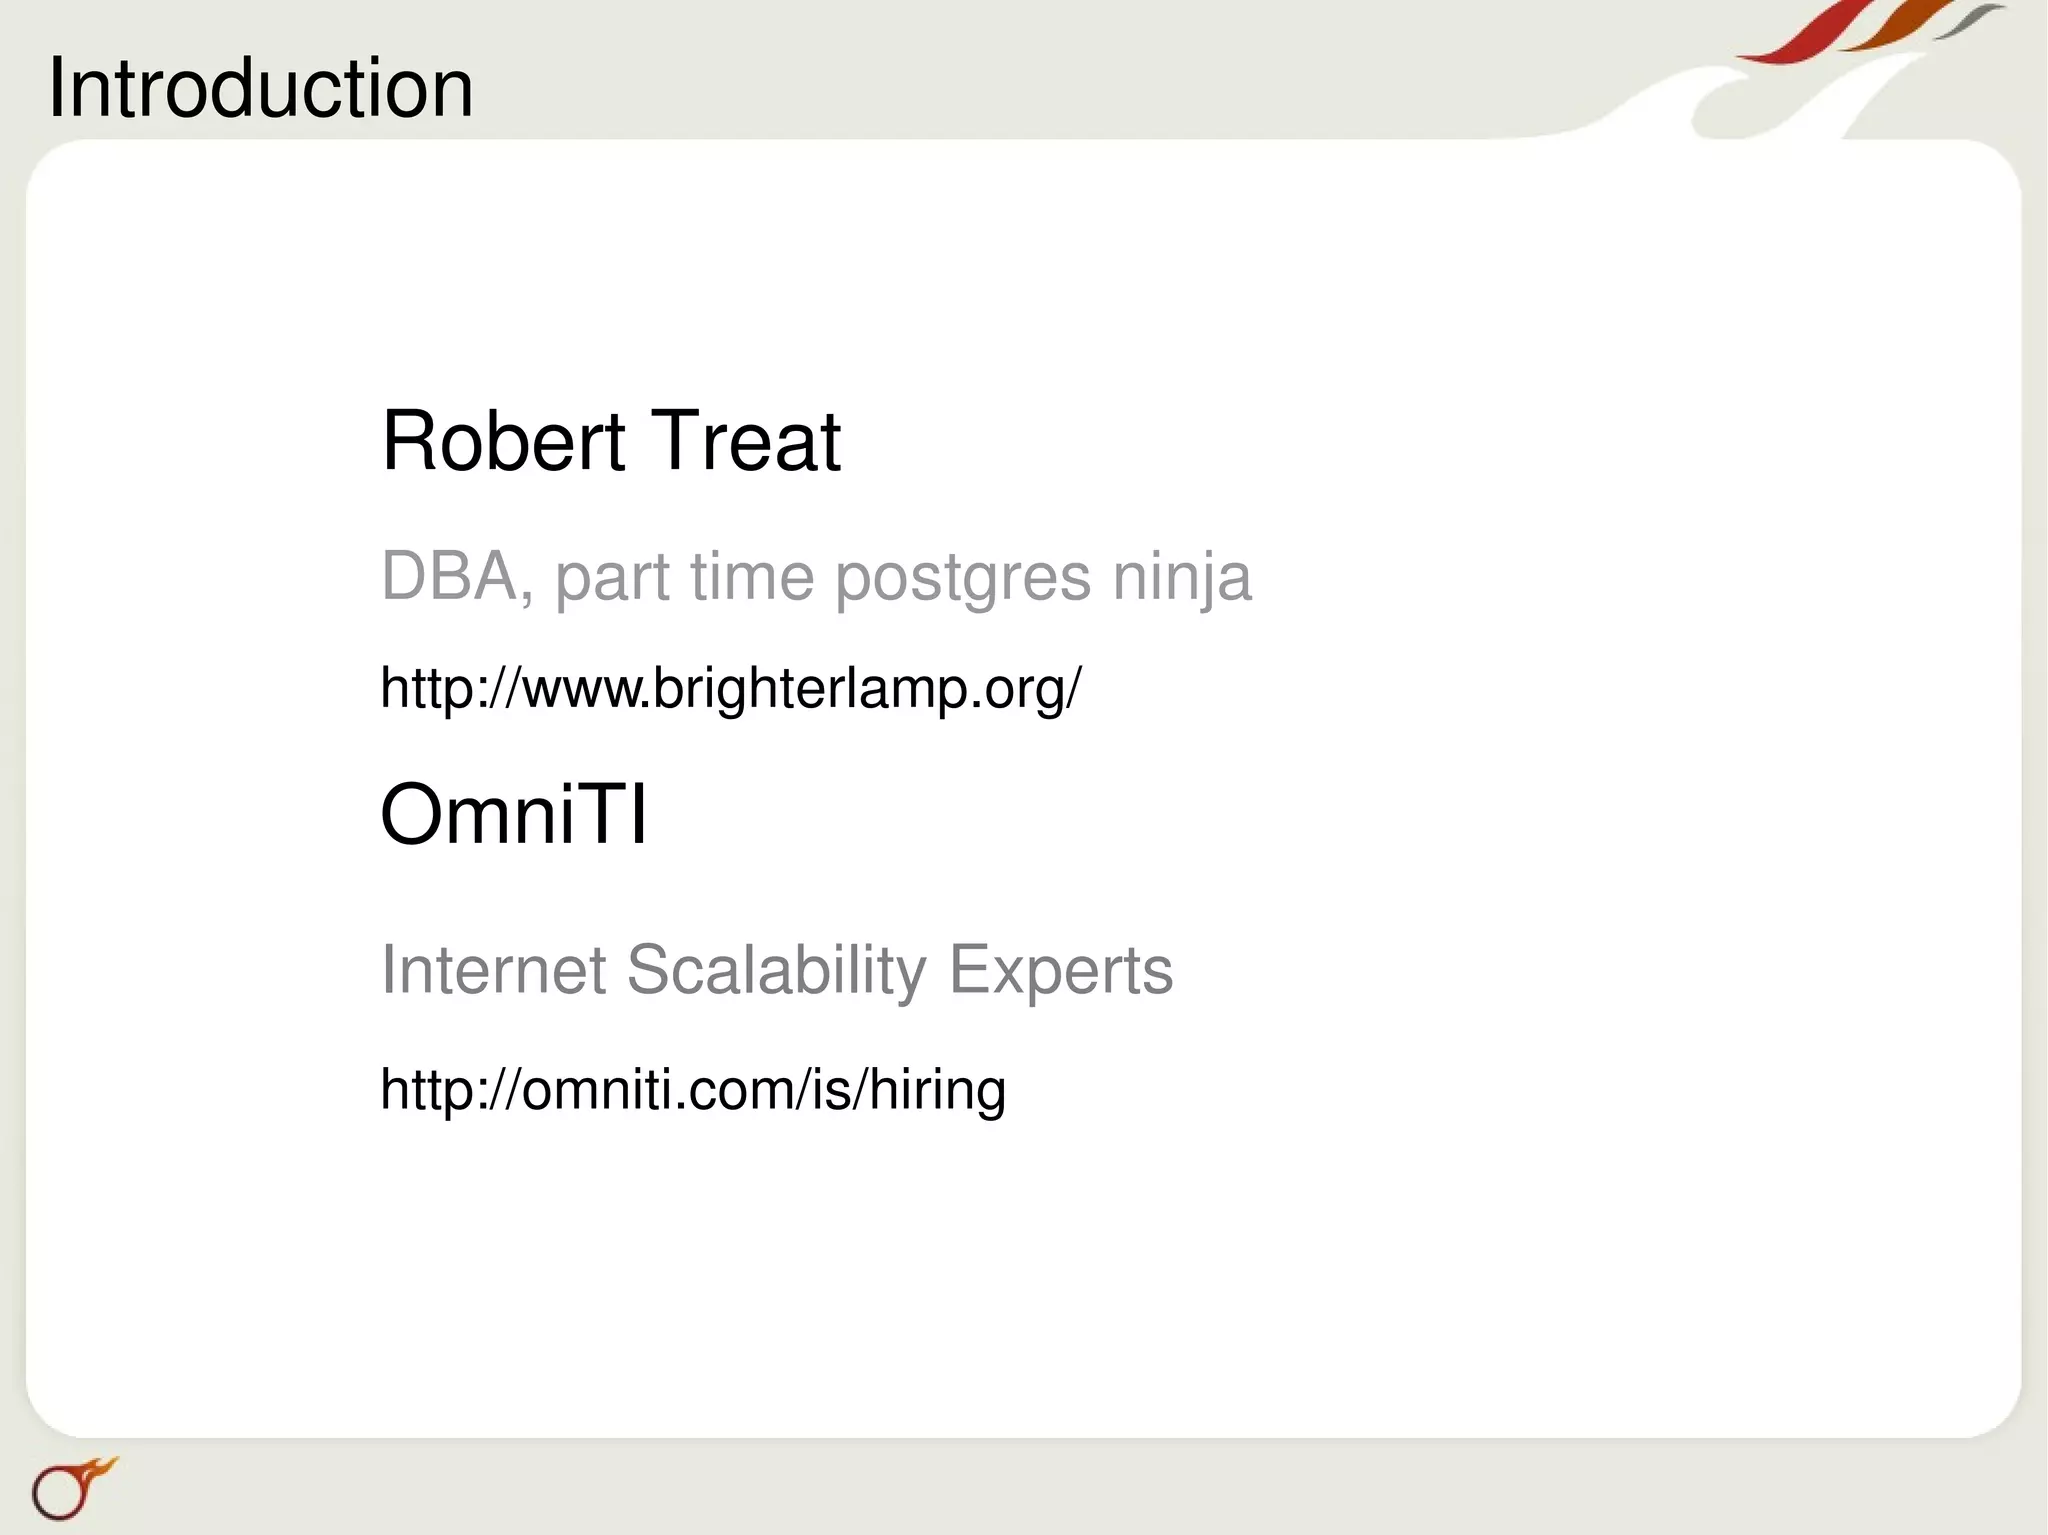This screenshot has width=2048, height=1535.
Task: Open the omniti.com/is/hiring link
Action: tap(693, 1090)
